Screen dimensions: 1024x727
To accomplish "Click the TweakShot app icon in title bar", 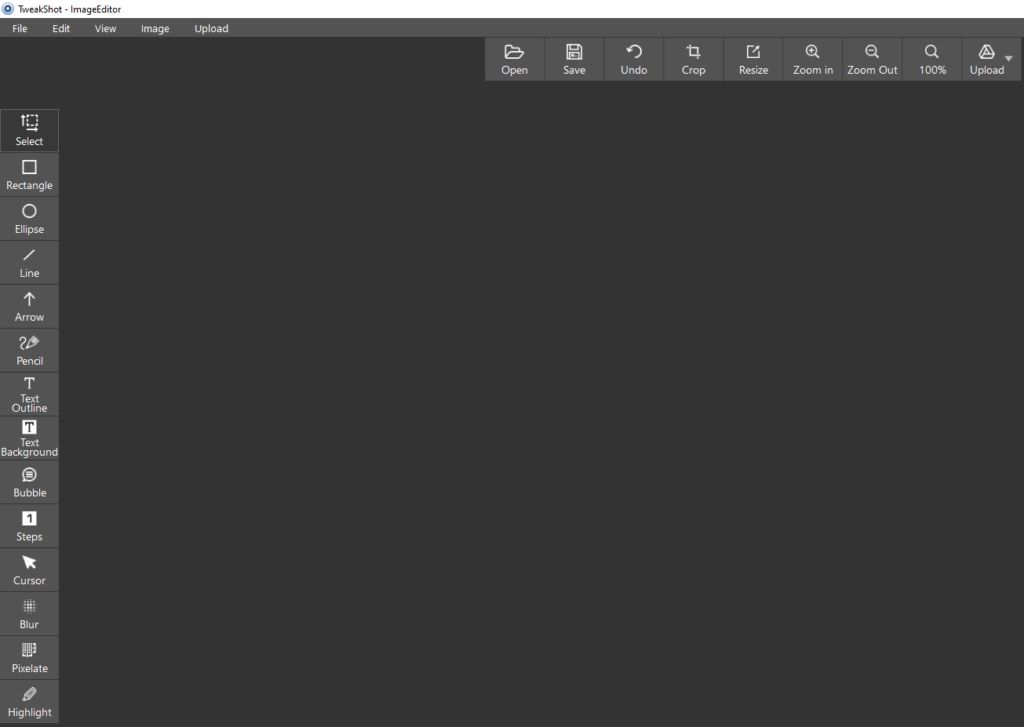I will coord(8,9).
